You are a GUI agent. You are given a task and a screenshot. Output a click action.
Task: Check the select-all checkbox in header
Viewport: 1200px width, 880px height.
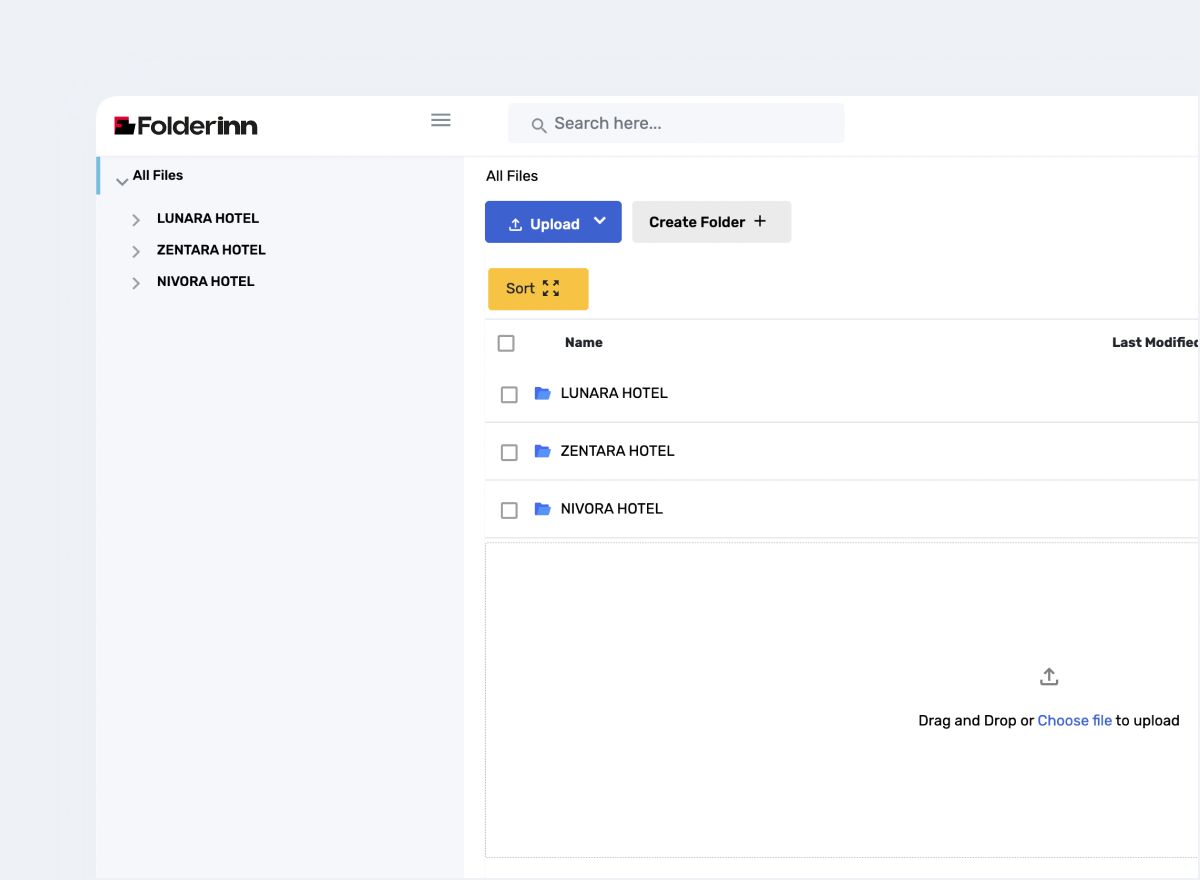pos(506,343)
